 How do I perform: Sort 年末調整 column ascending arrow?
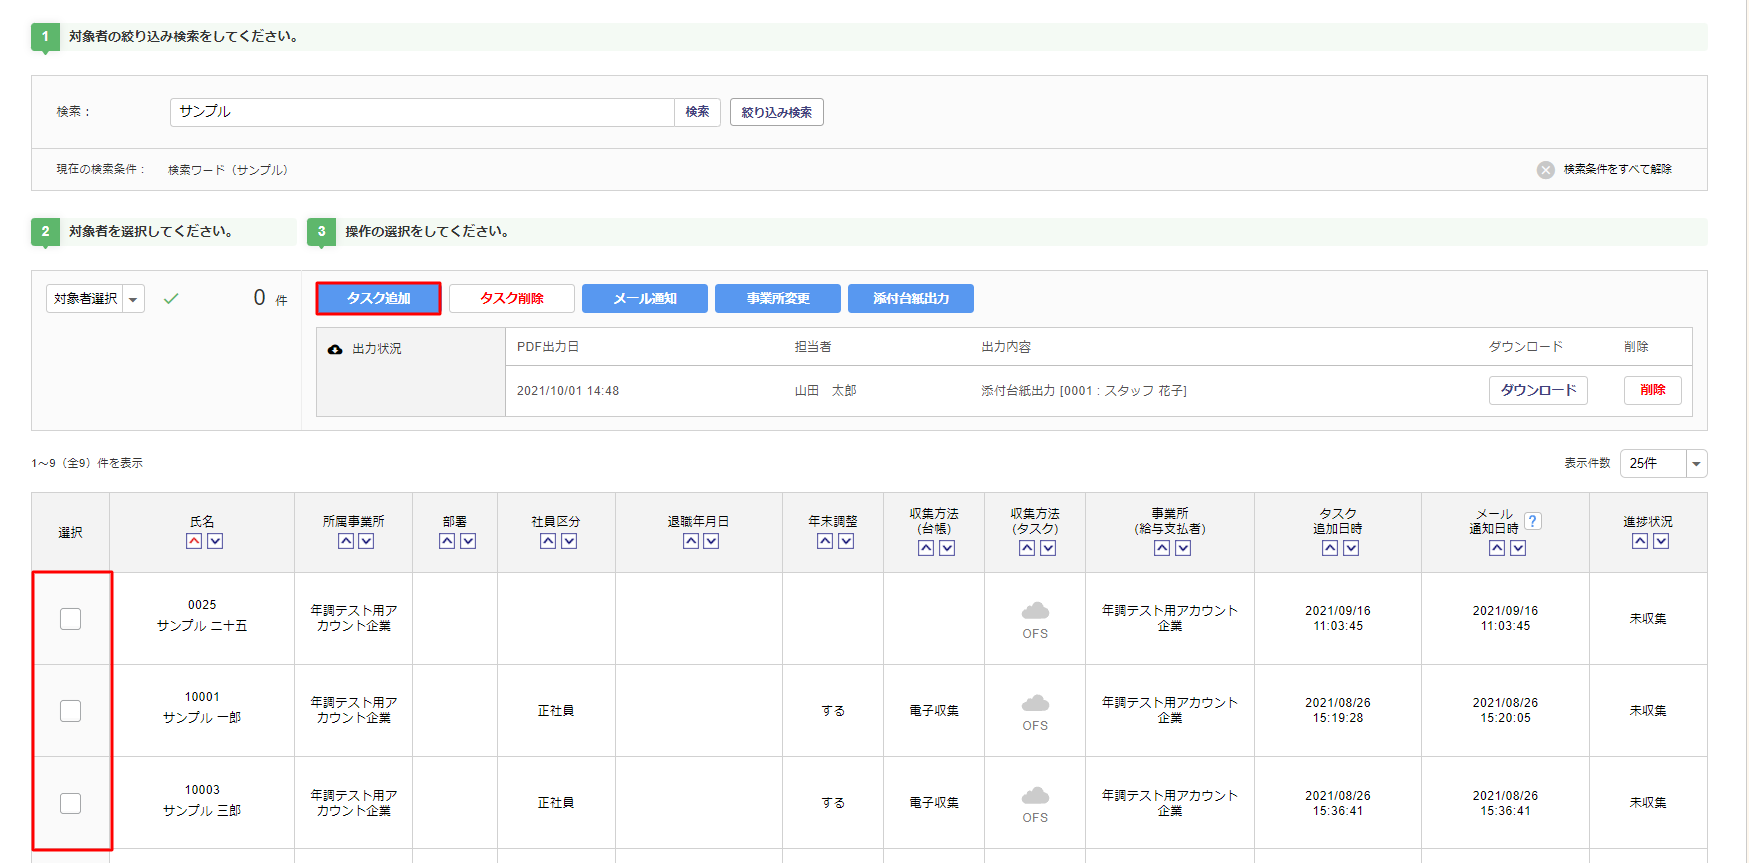[825, 541]
